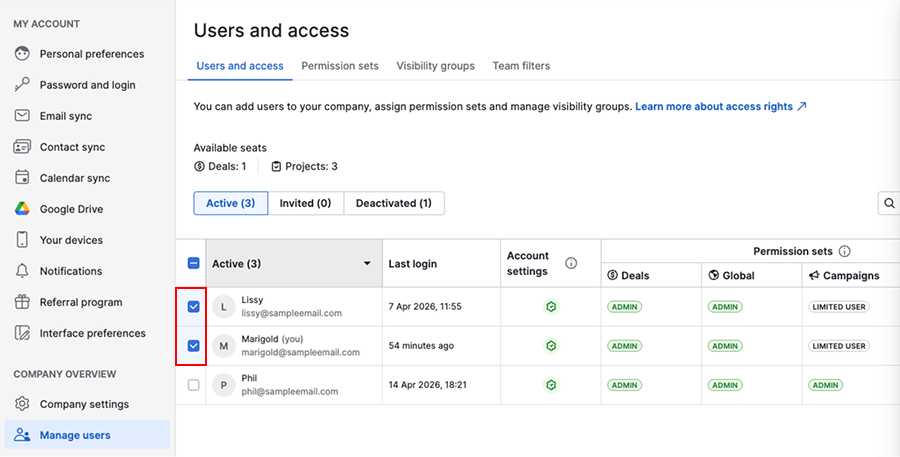This screenshot has height=457, width=900.
Task: Open Company settings in sidebar
Action: point(84,404)
